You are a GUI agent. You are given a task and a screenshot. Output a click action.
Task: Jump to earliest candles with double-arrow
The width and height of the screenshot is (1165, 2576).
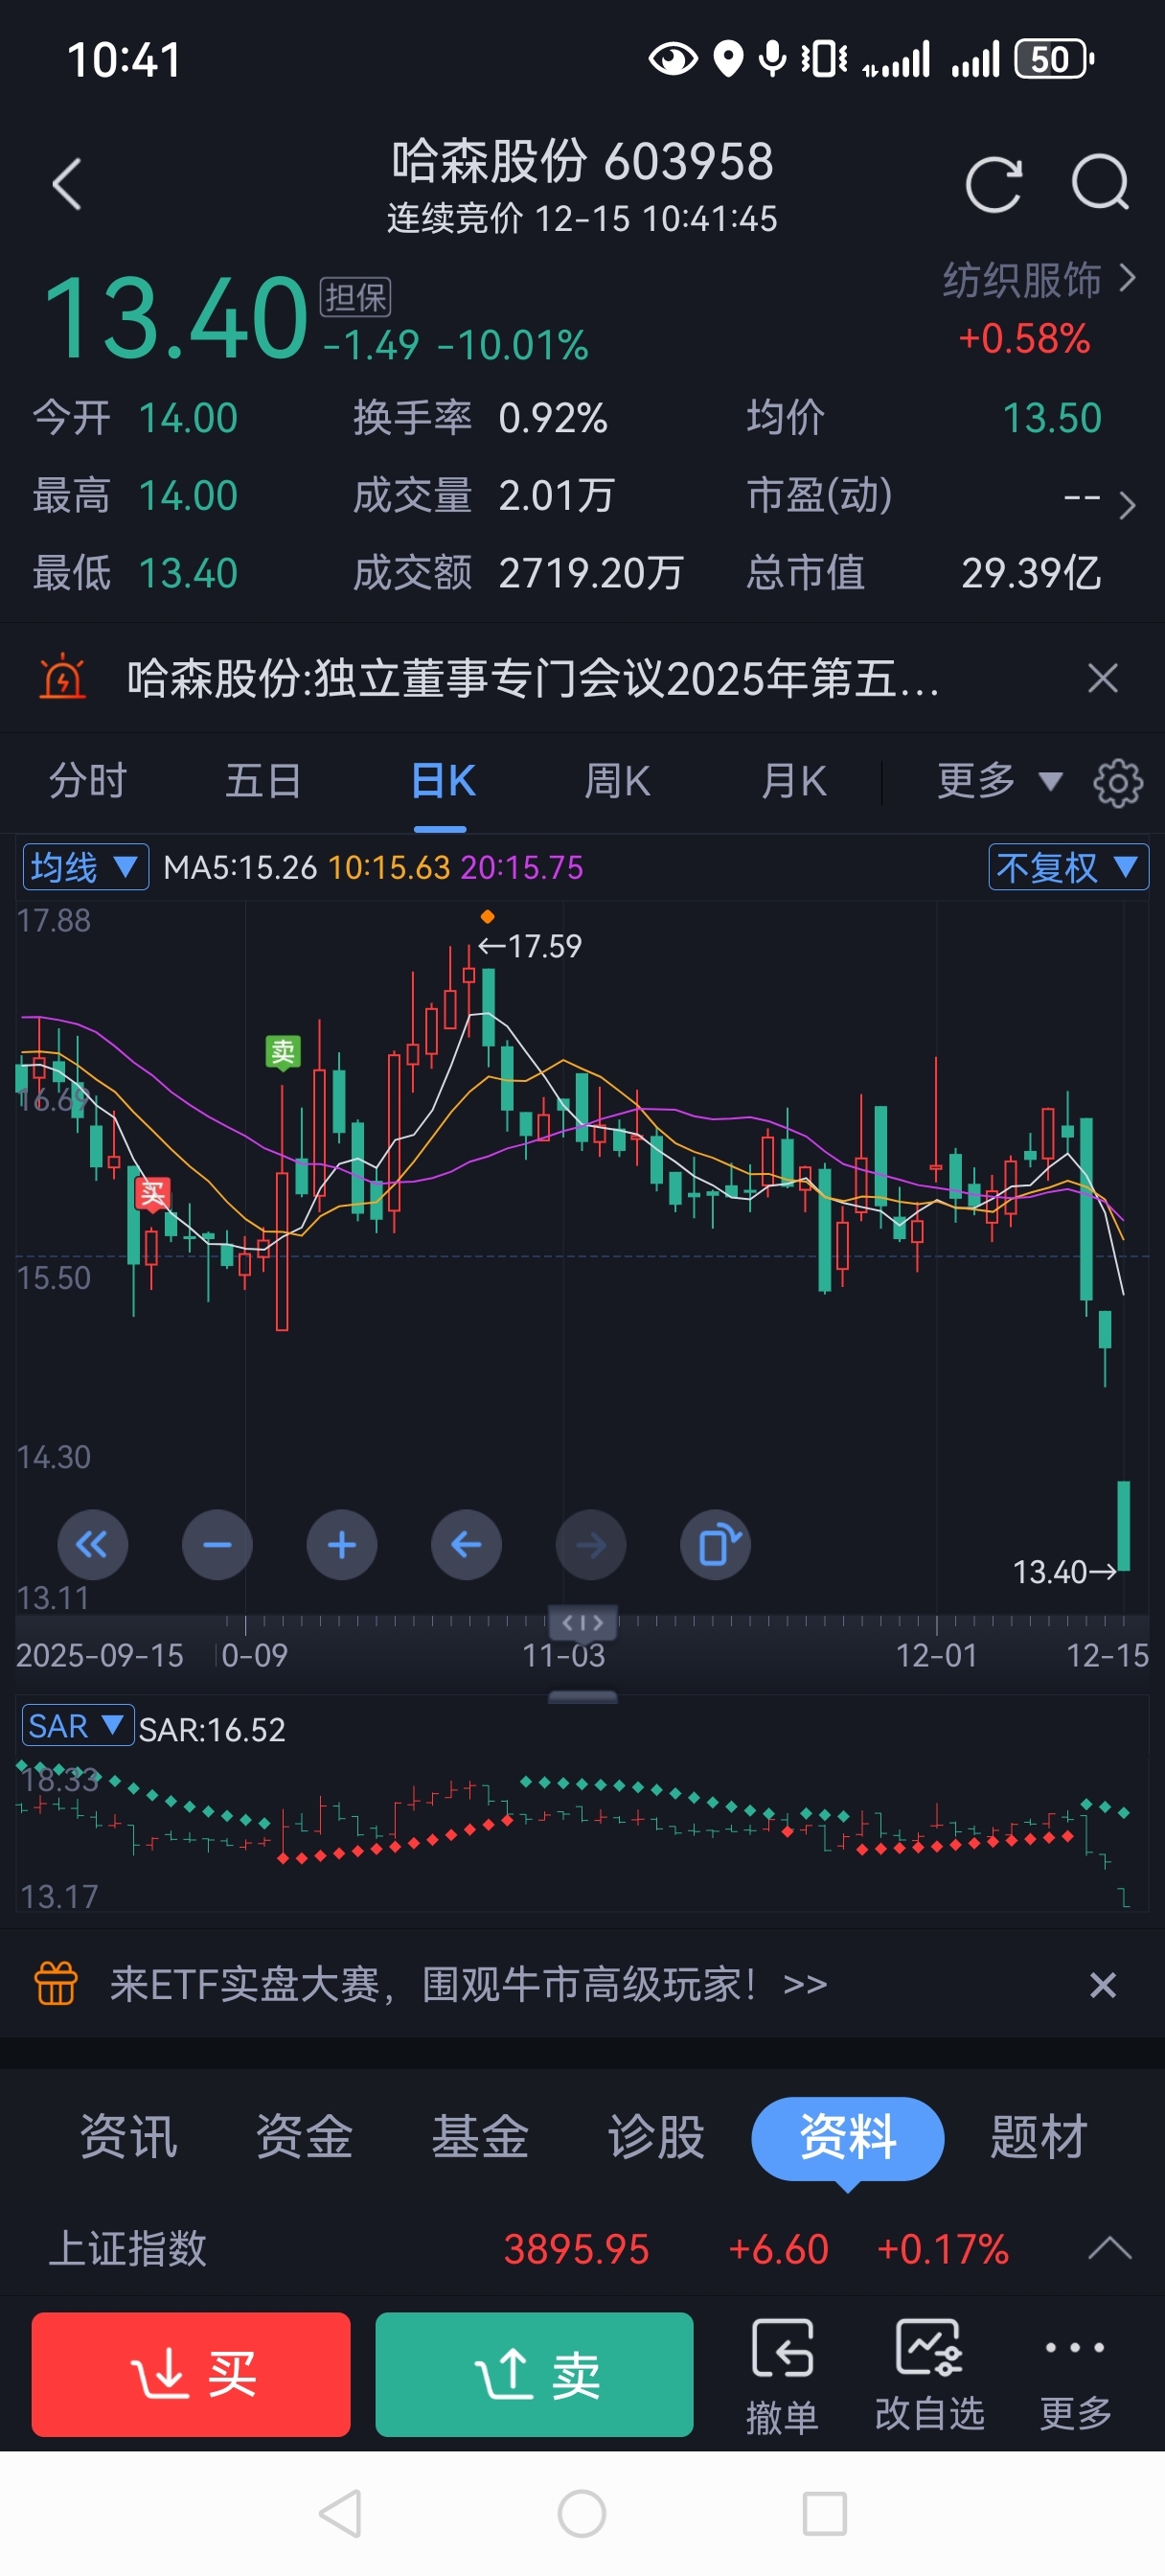92,1545
